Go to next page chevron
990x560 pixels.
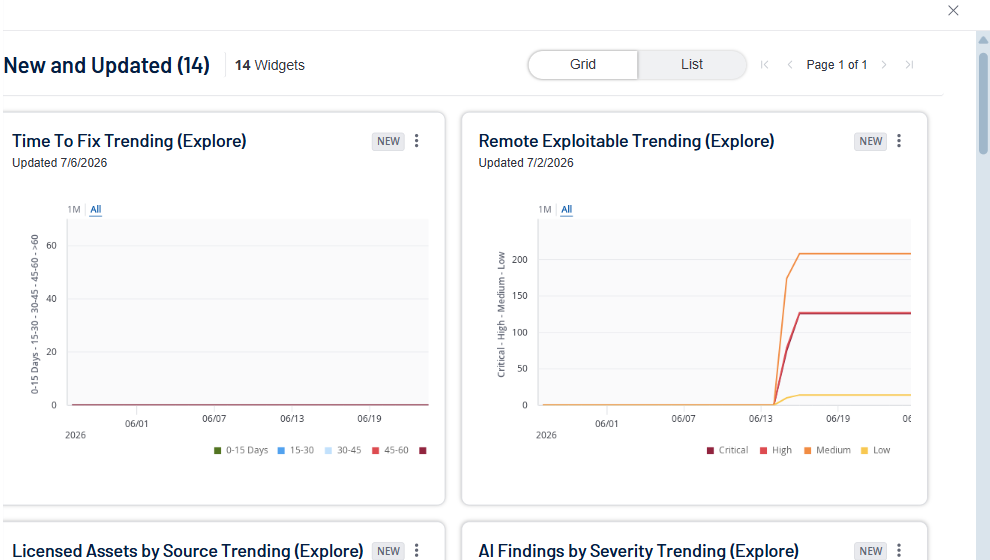coord(884,64)
